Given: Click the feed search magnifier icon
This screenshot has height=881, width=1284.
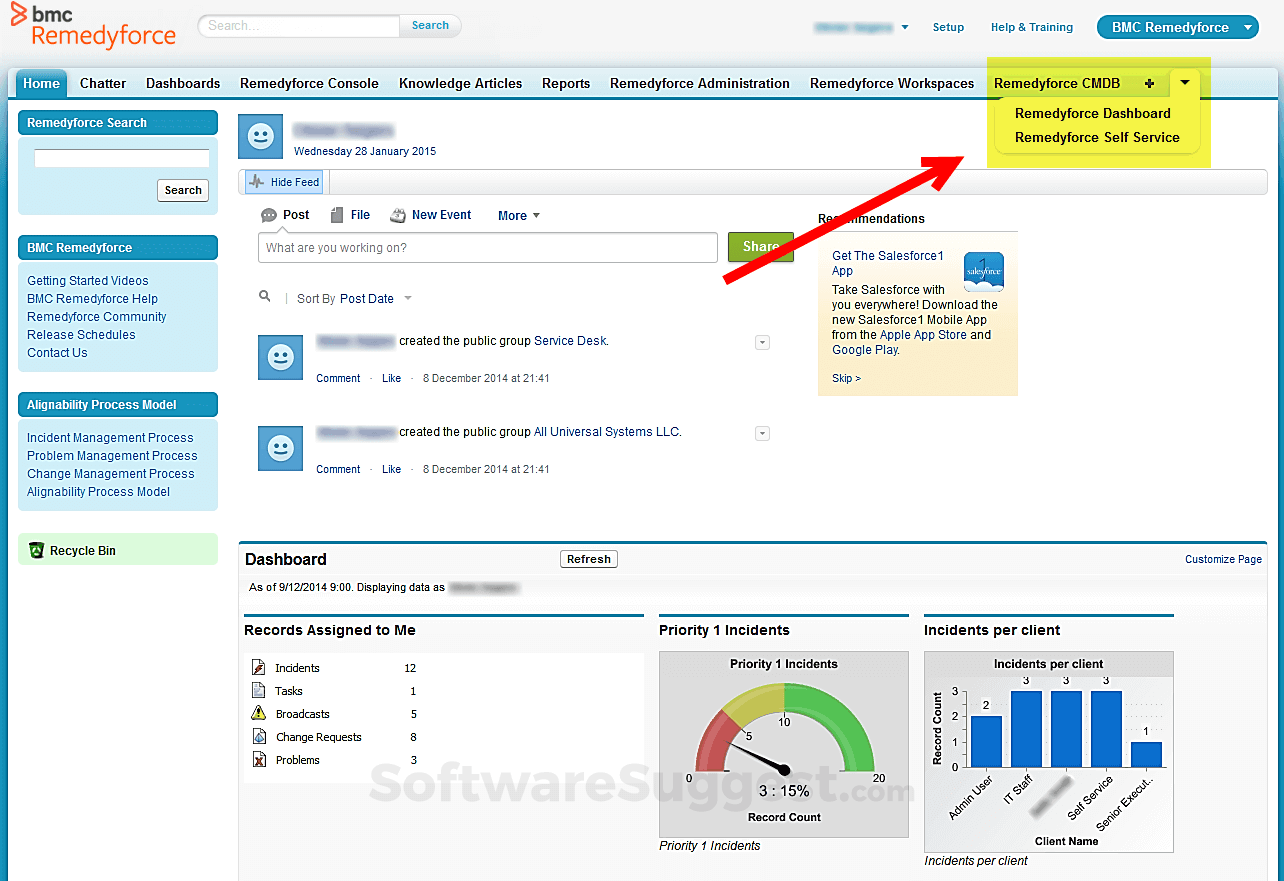Looking at the screenshot, I should pyautogui.click(x=265, y=297).
